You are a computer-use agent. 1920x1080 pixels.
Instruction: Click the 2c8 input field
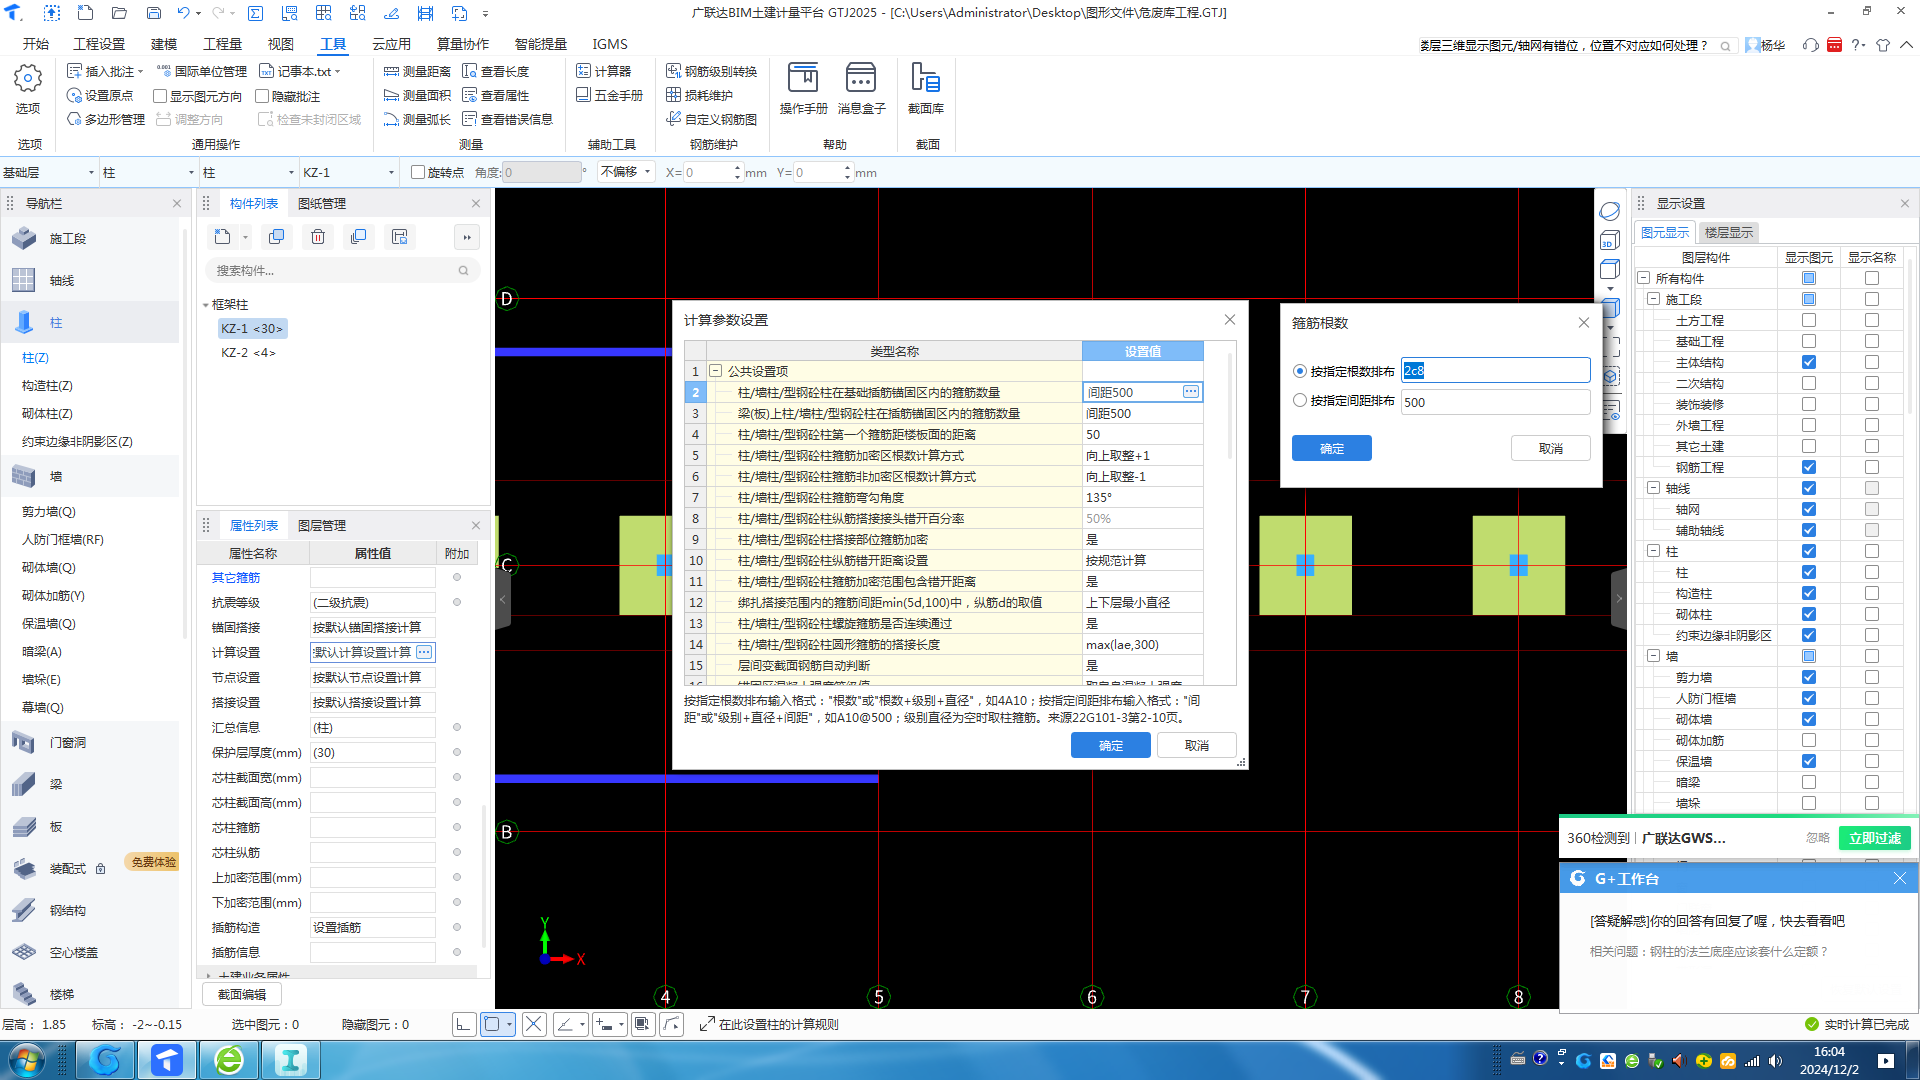point(1495,370)
